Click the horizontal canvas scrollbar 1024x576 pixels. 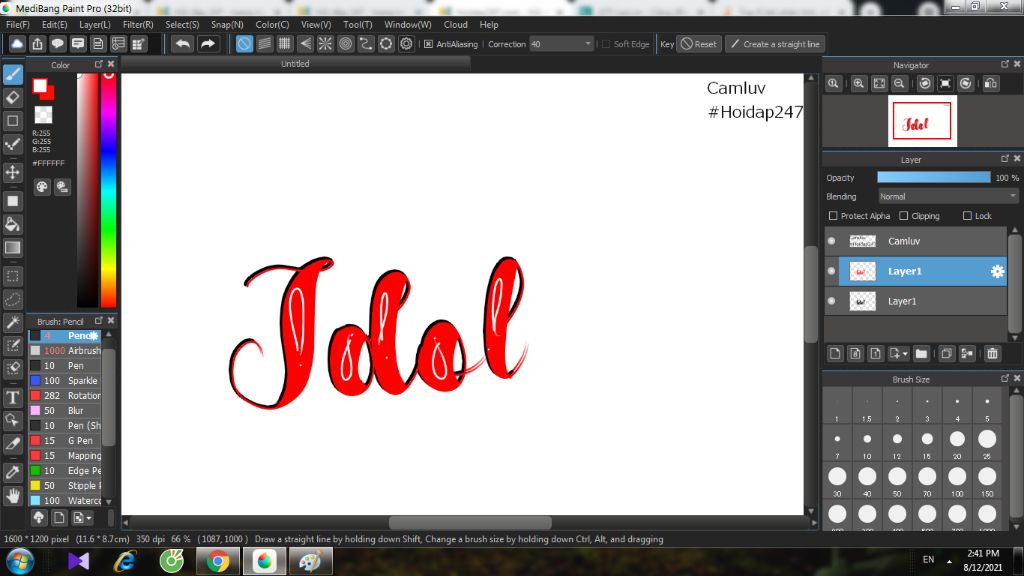click(x=470, y=522)
